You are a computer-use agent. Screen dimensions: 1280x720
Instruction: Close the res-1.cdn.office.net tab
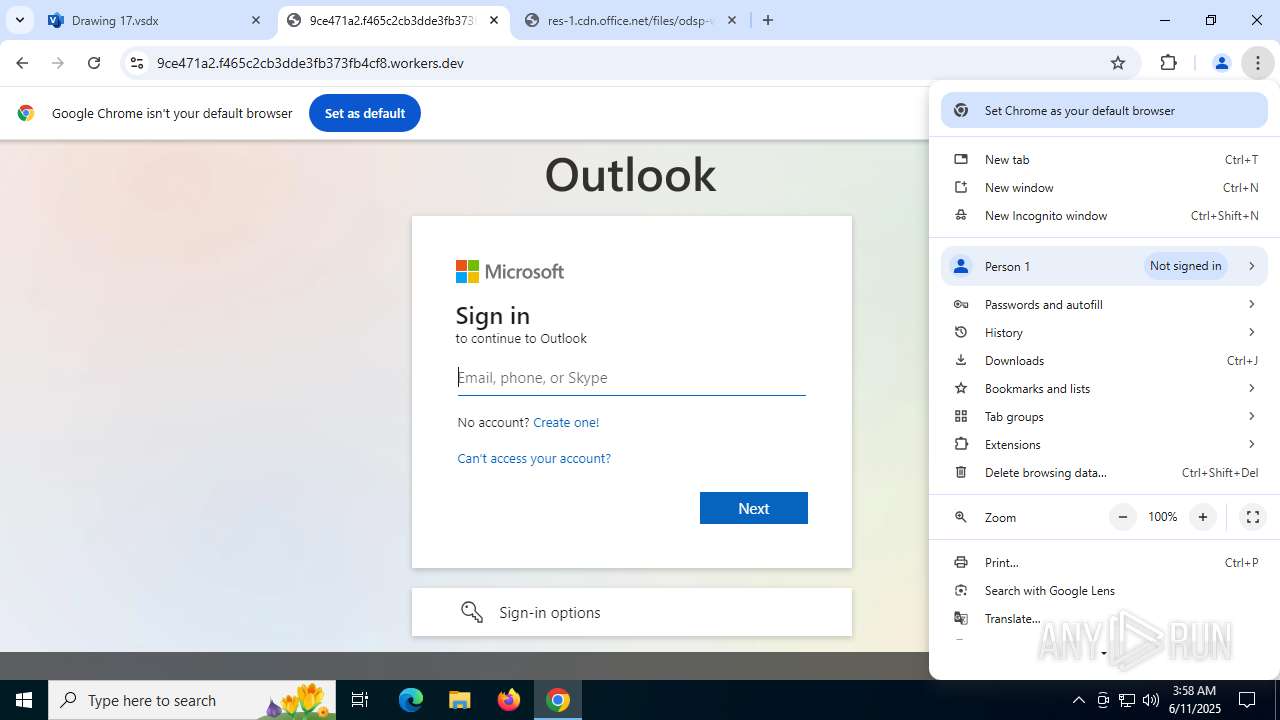click(x=732, y=20)
